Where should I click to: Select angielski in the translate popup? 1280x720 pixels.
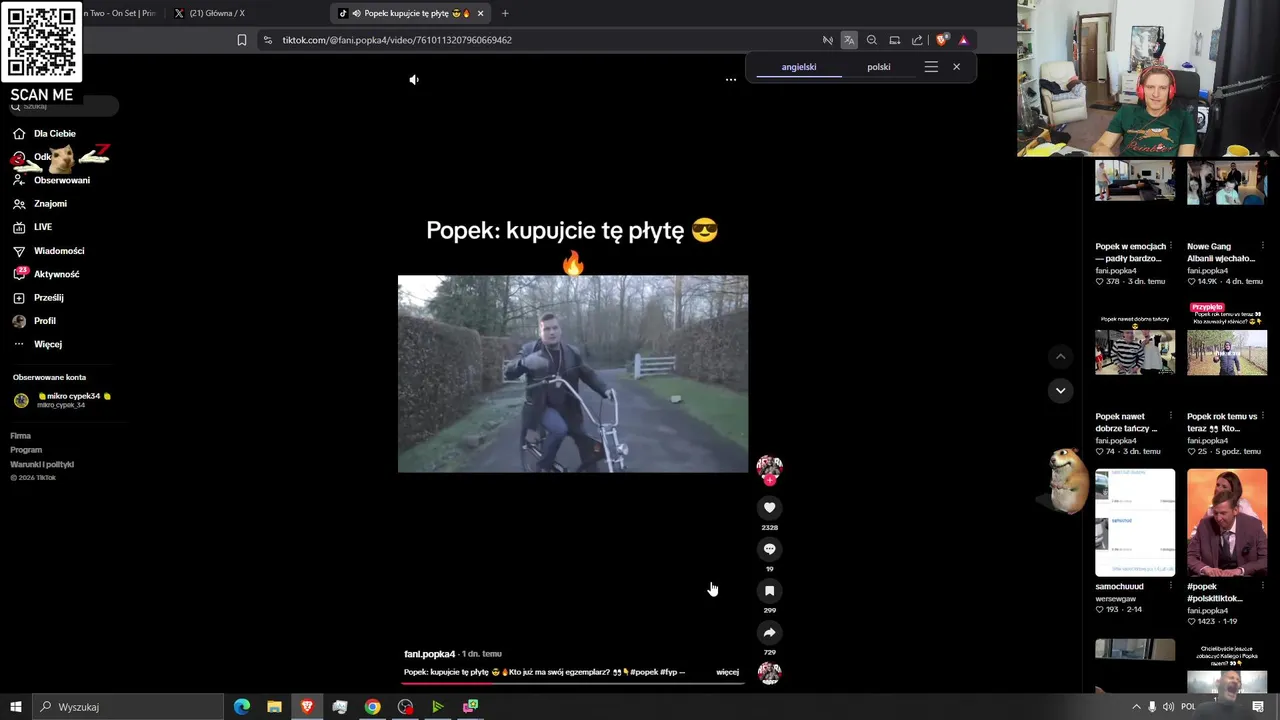click(x=799, y=67)
